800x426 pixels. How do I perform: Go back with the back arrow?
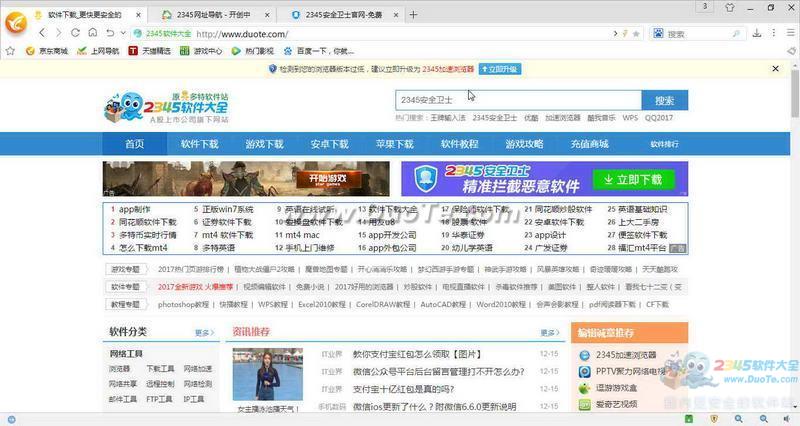point(42,33)
